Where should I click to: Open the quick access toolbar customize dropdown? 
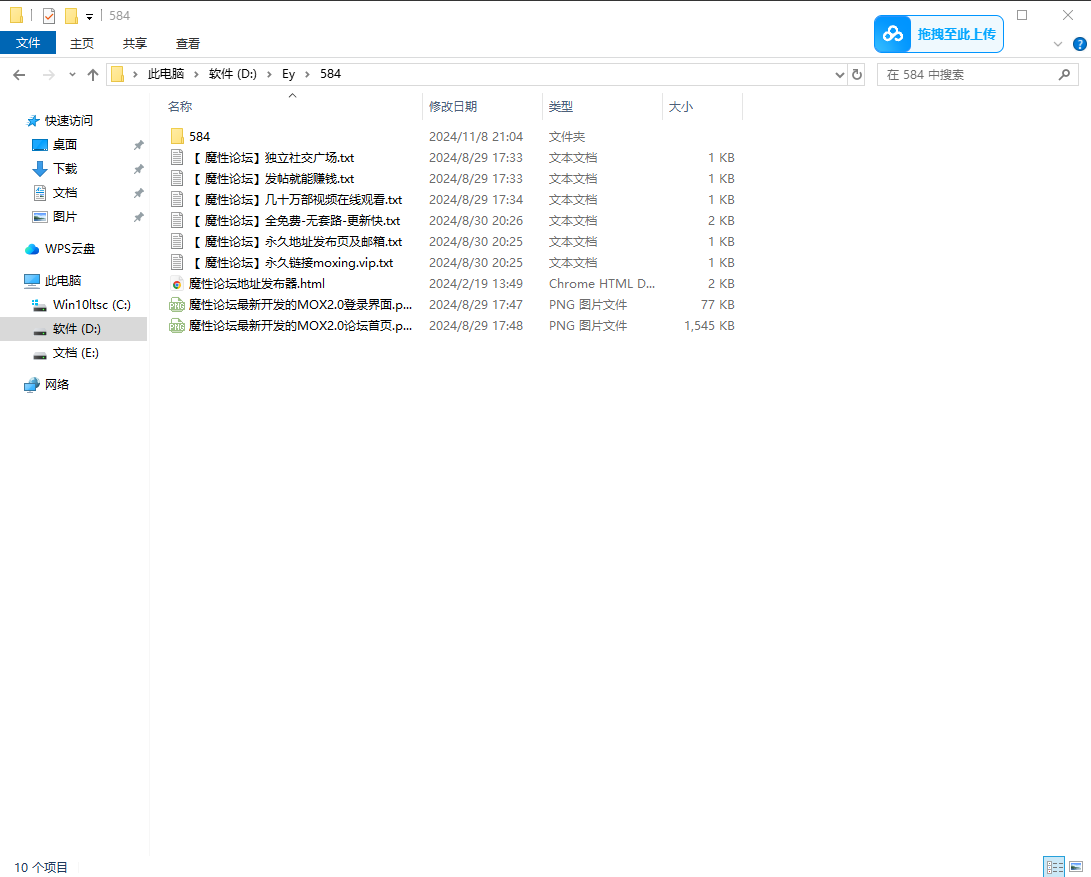click(89, 16)
